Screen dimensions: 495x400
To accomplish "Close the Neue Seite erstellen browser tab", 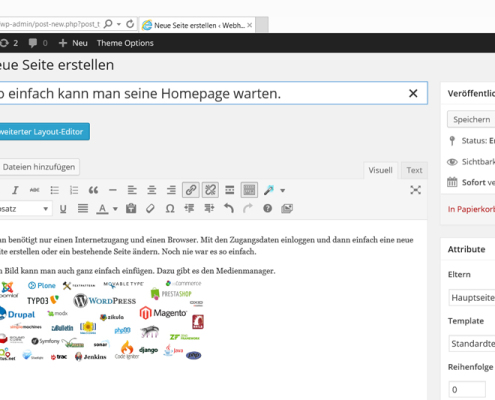I will tap(249, 25).
